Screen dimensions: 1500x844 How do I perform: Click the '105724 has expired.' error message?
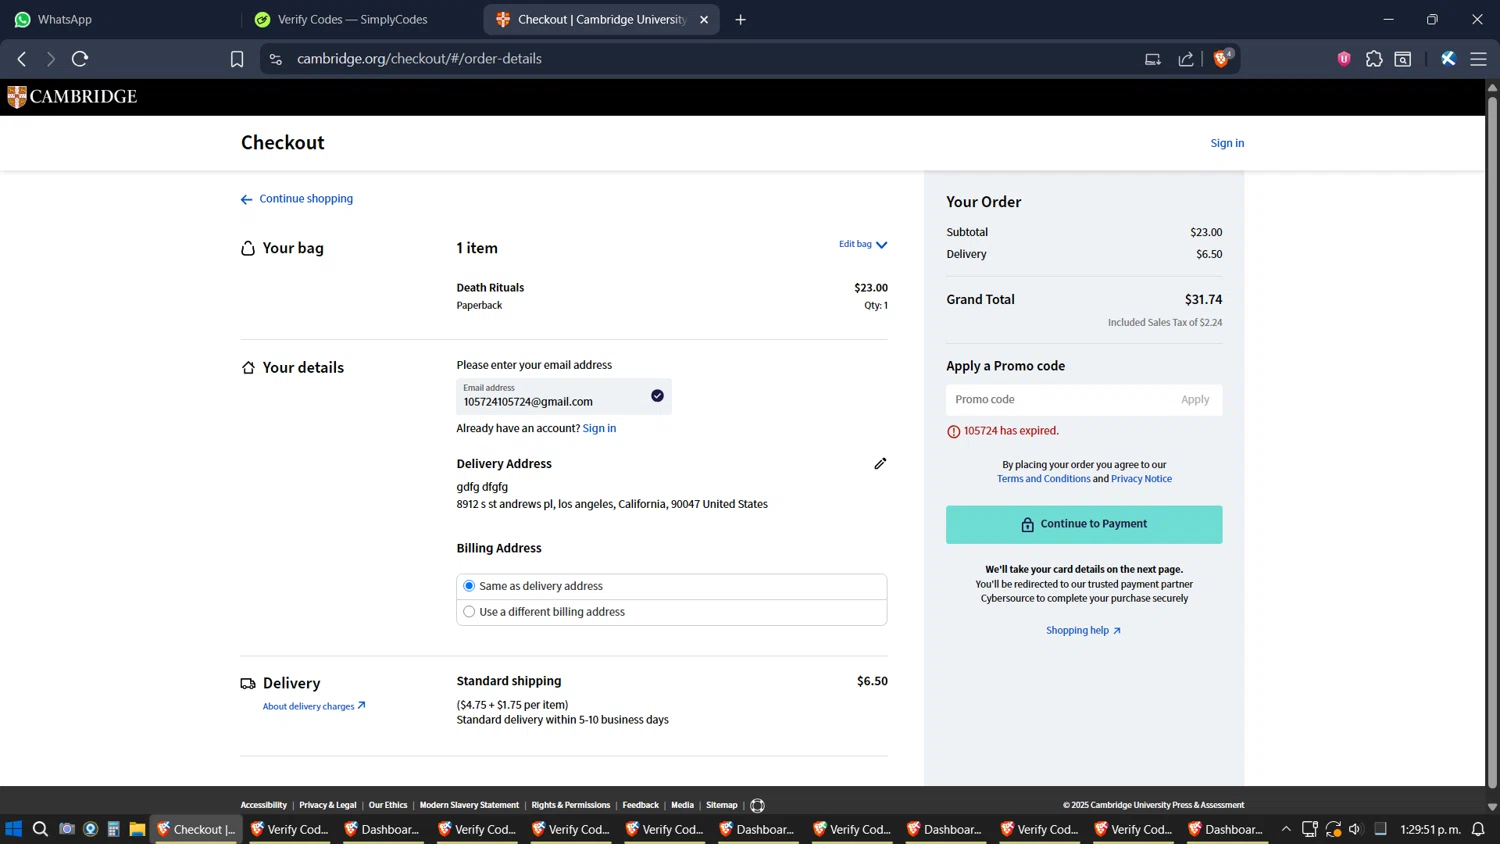tap(1011, 431)
